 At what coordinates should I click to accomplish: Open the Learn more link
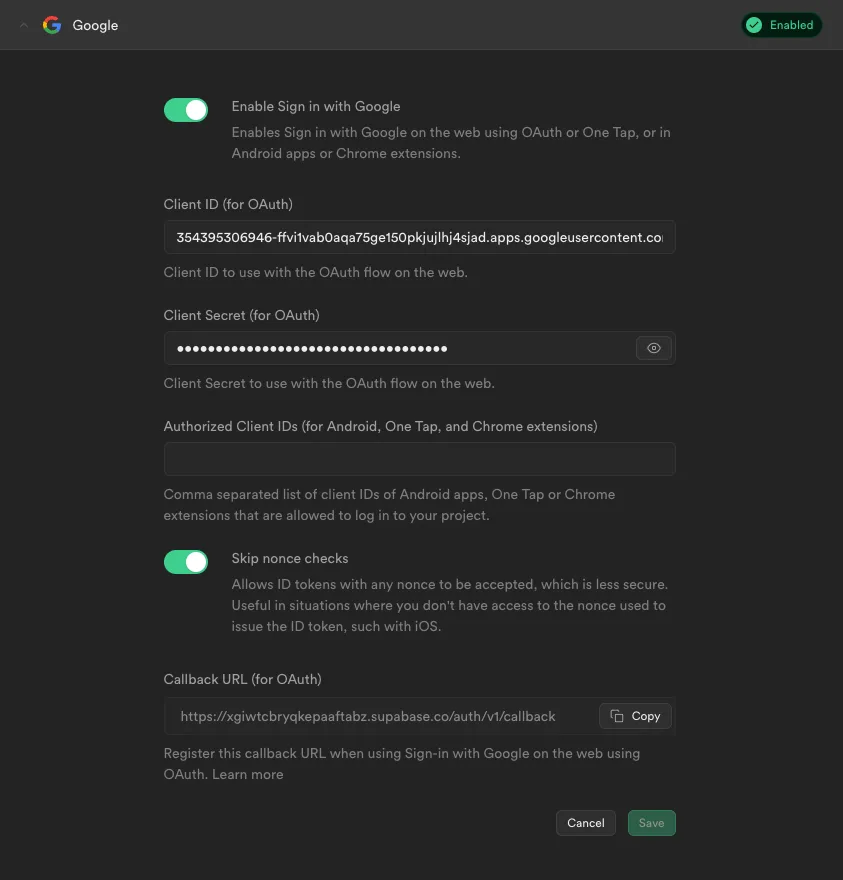[248, 774]
